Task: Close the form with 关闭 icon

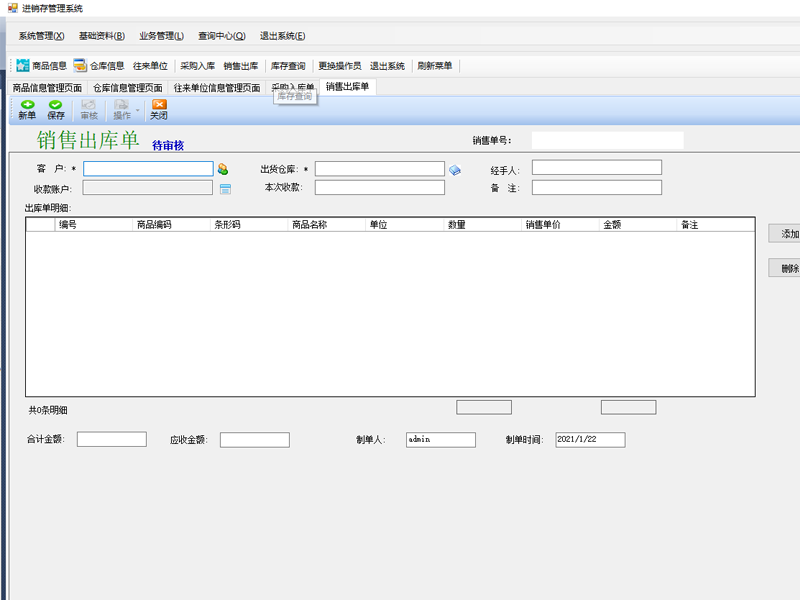Action: click(159, 105)
